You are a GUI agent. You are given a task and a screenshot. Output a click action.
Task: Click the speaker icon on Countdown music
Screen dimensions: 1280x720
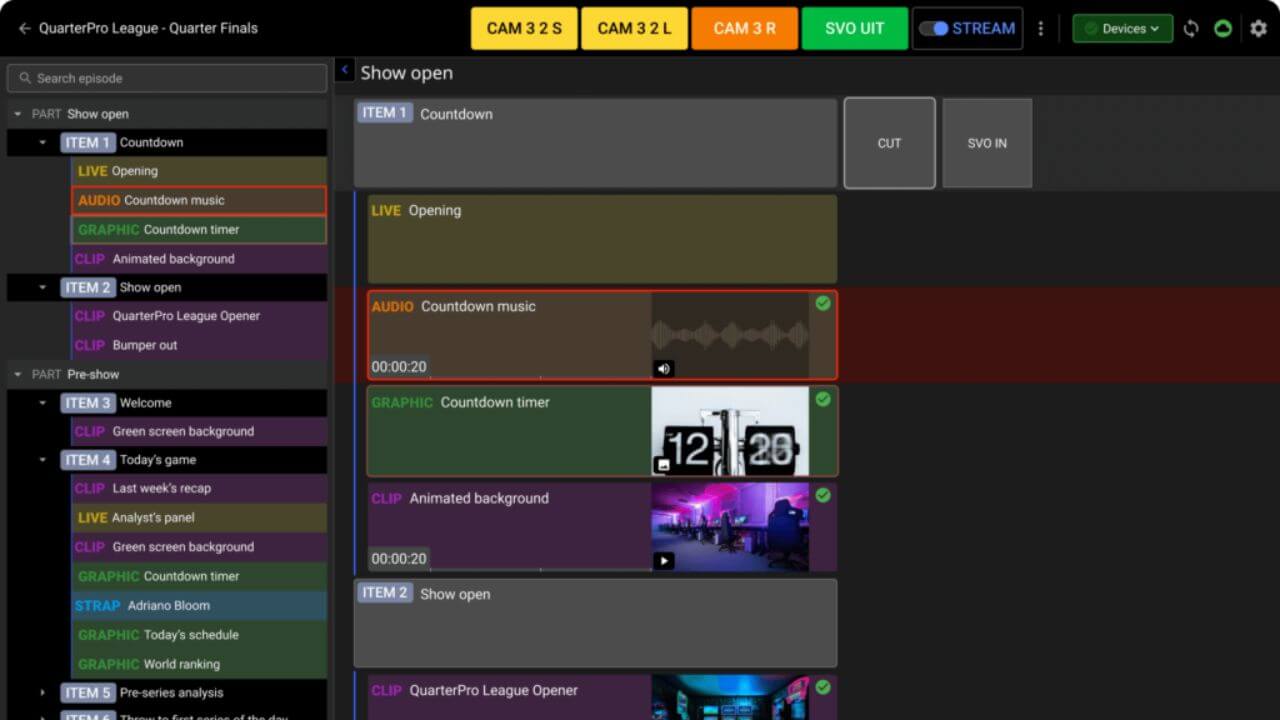coord(663,369)
